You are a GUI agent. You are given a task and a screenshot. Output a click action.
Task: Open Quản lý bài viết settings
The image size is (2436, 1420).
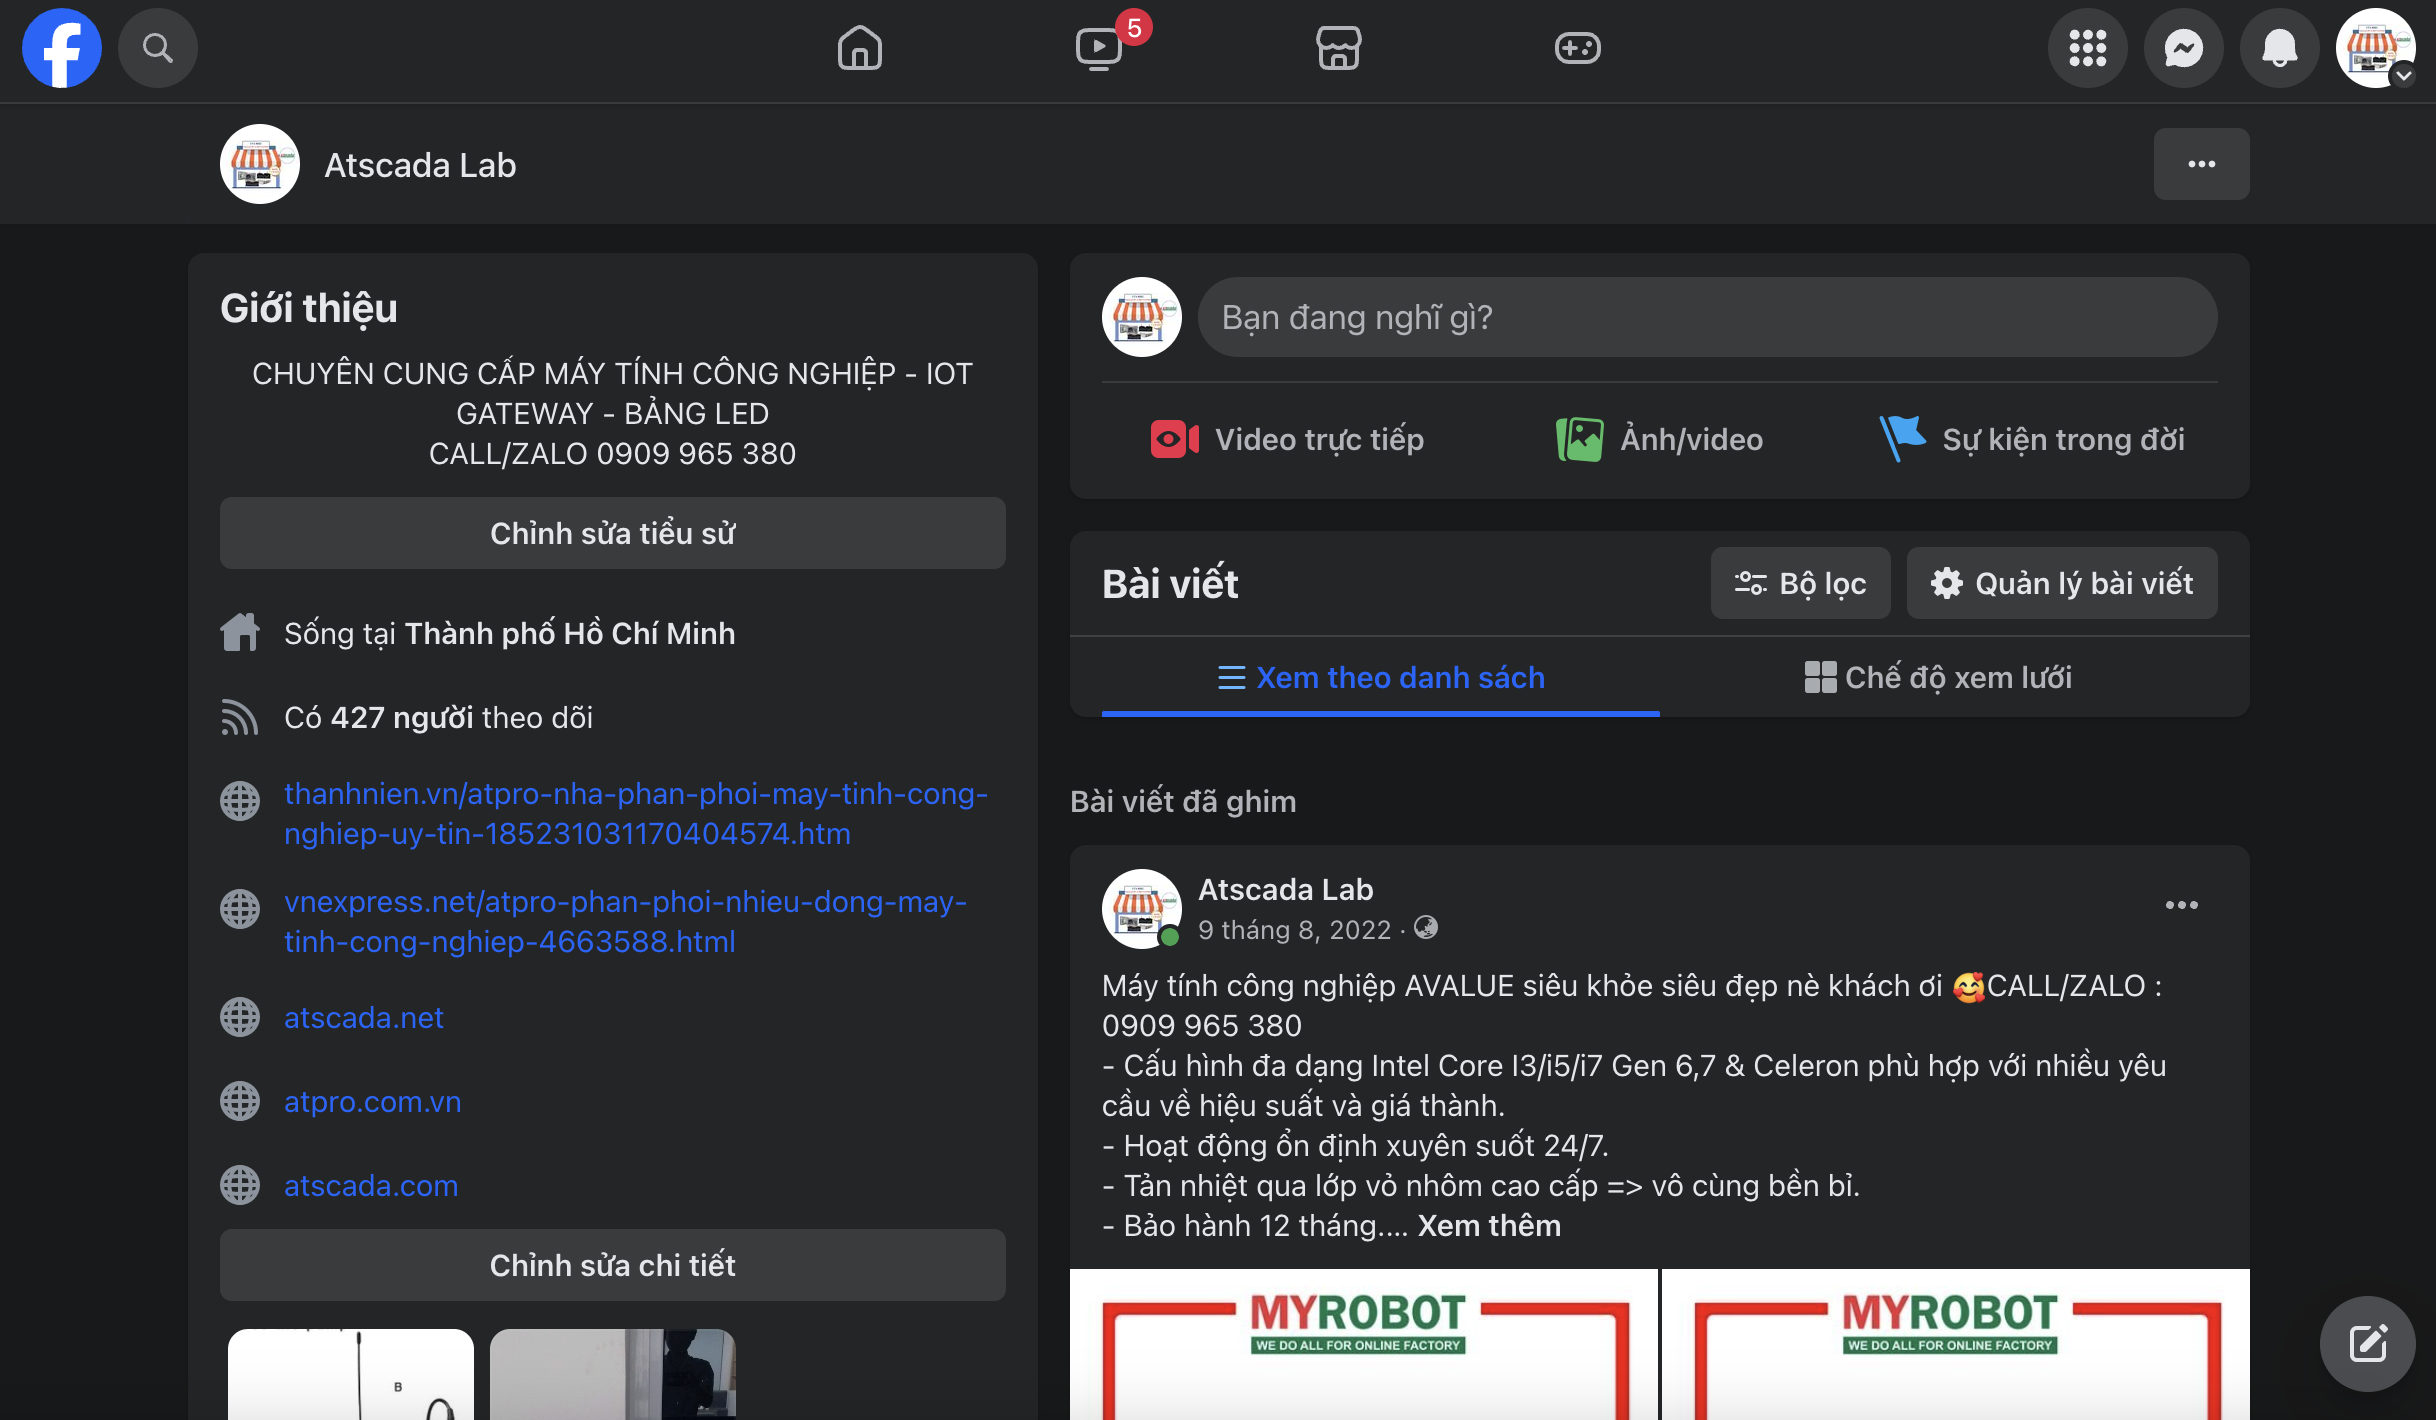(2061, 583)
